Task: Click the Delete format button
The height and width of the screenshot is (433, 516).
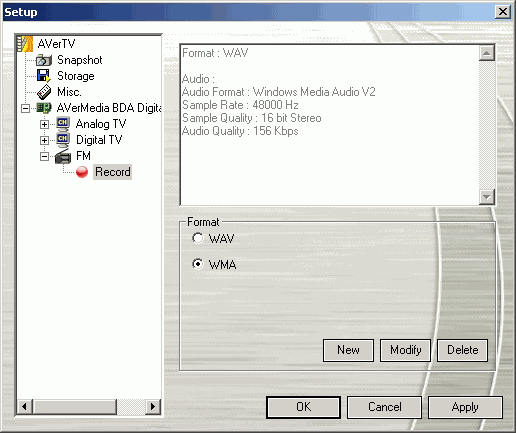Action: 462,350
